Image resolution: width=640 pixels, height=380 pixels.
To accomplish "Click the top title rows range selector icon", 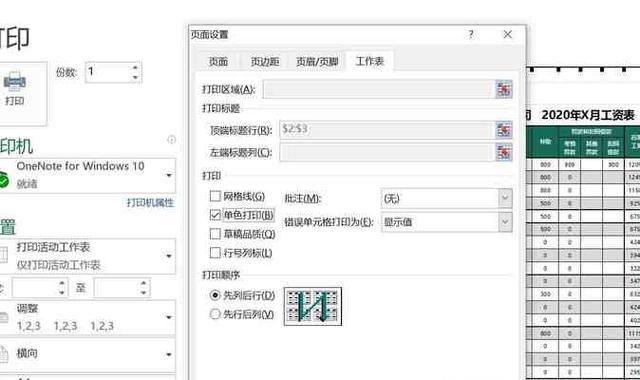I will pyautogui.click(x=504, y=130).
